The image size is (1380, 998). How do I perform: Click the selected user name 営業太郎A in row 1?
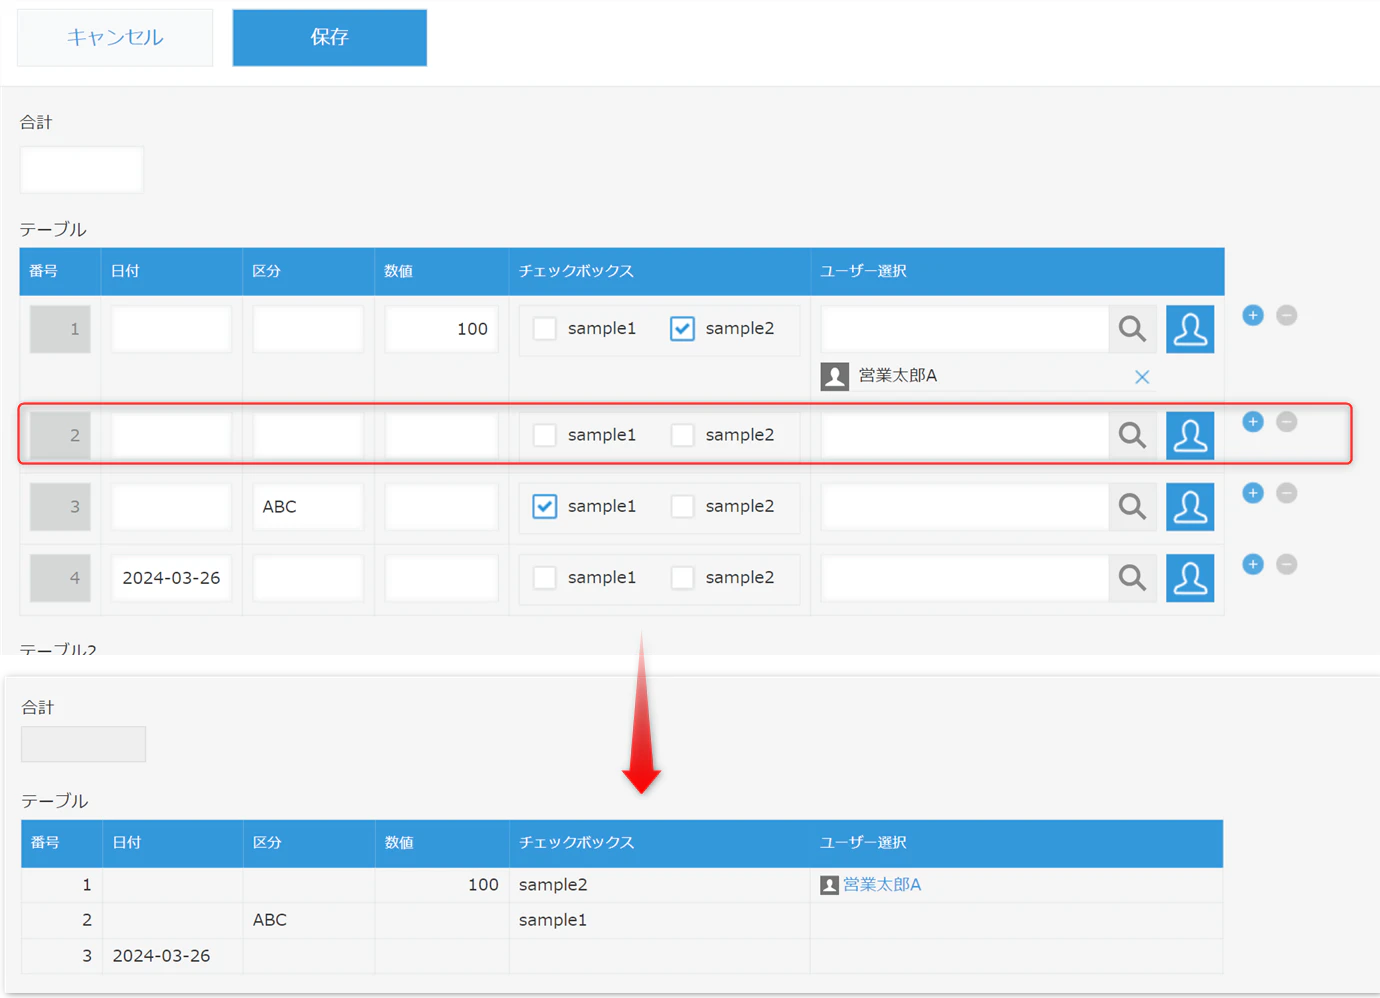tap(898, 376)
